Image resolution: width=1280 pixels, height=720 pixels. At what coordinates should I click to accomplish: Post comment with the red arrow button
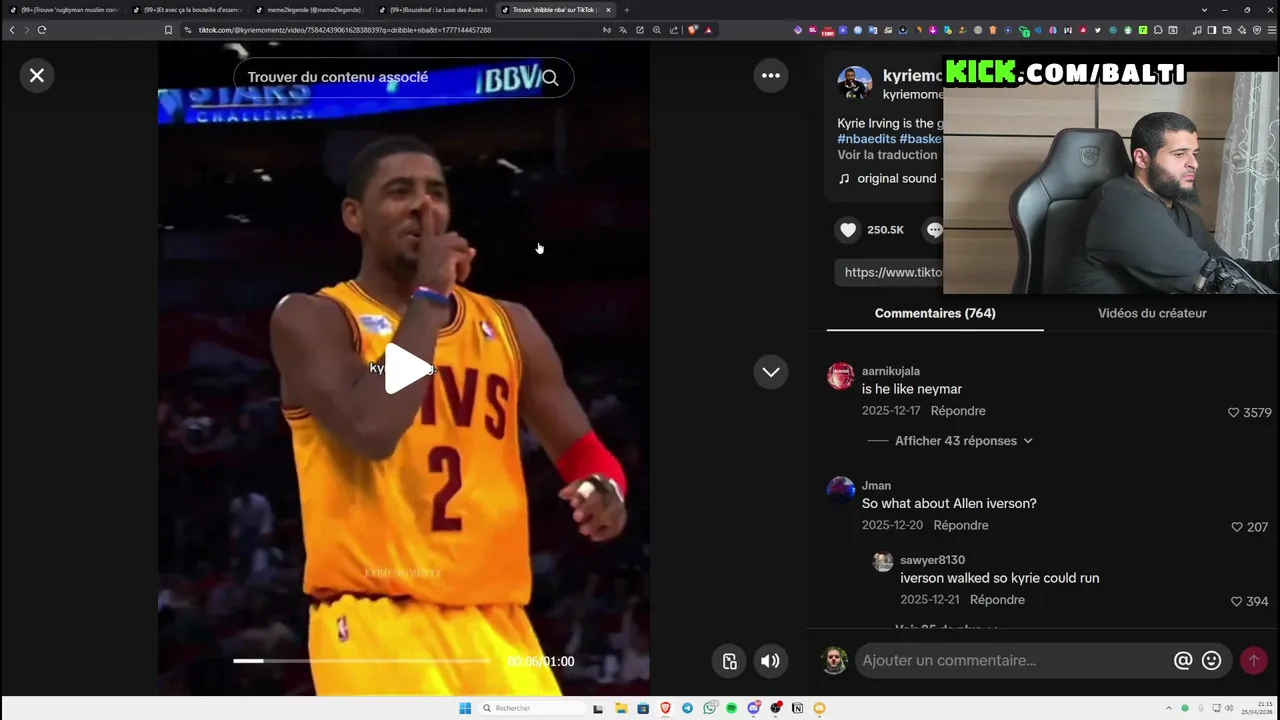tap(1253, 661)
